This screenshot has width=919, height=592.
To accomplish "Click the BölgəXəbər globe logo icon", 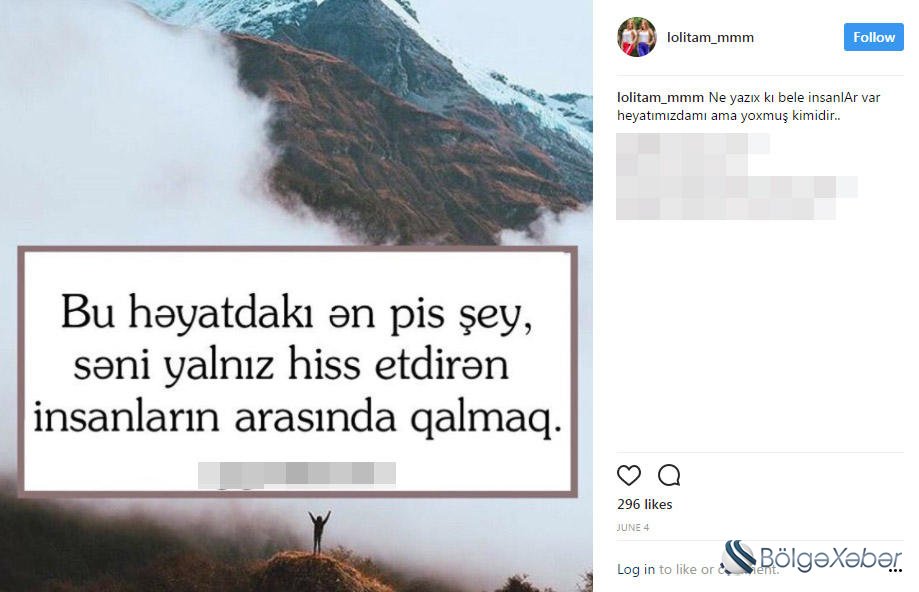I will pos(740,556).
